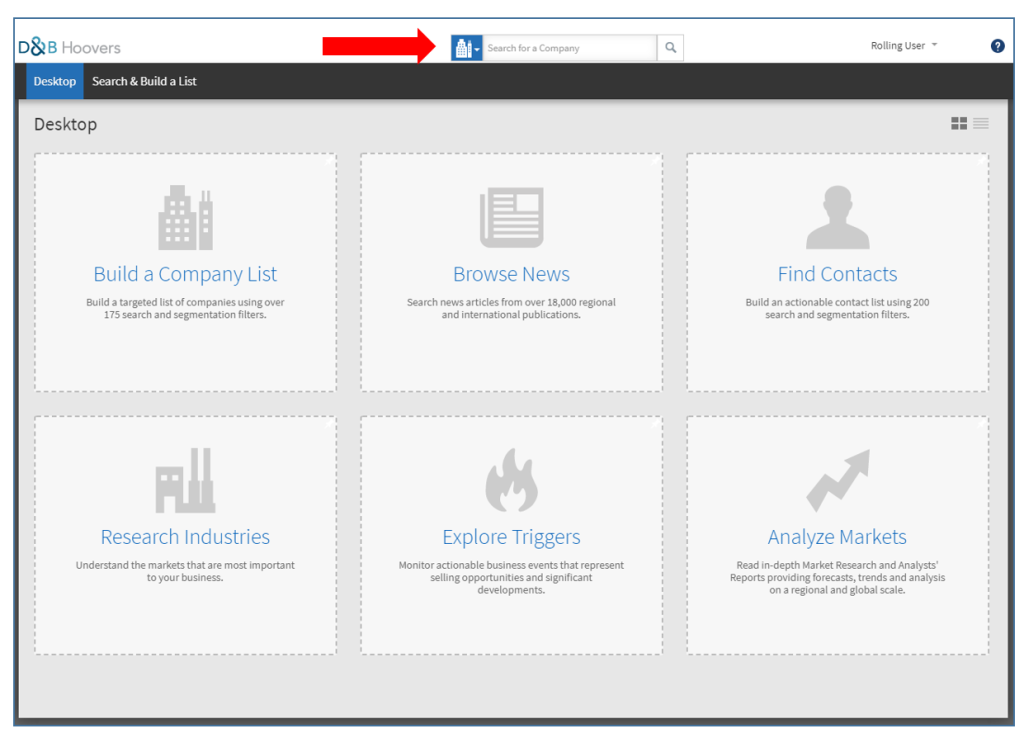Click the 'Build a targeted list of companies' description
The image size is (1024, 738).
pyautogui.click(x=185, y=308)
